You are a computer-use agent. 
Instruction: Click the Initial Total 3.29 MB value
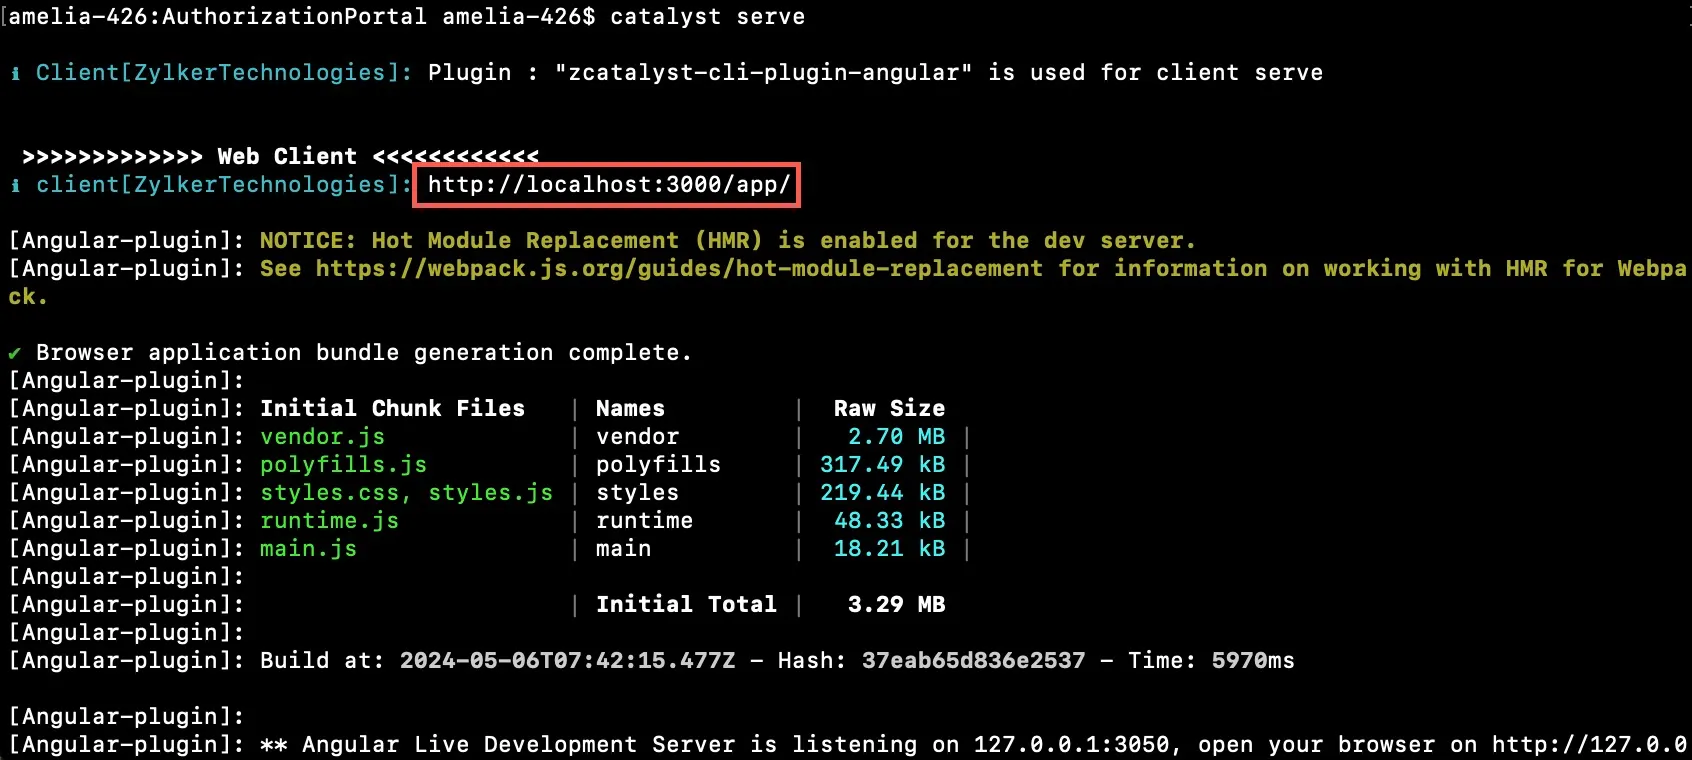click(x=896, y=605)
